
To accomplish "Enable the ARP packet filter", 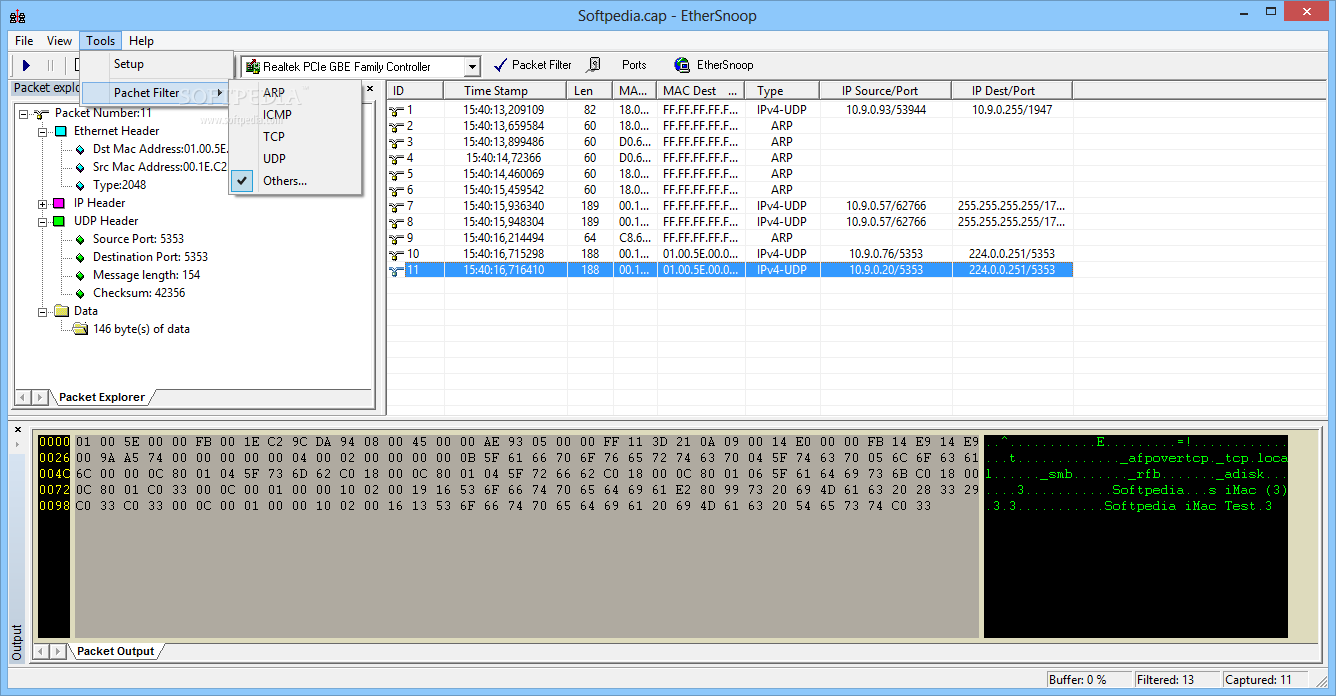I will (296, 93).
